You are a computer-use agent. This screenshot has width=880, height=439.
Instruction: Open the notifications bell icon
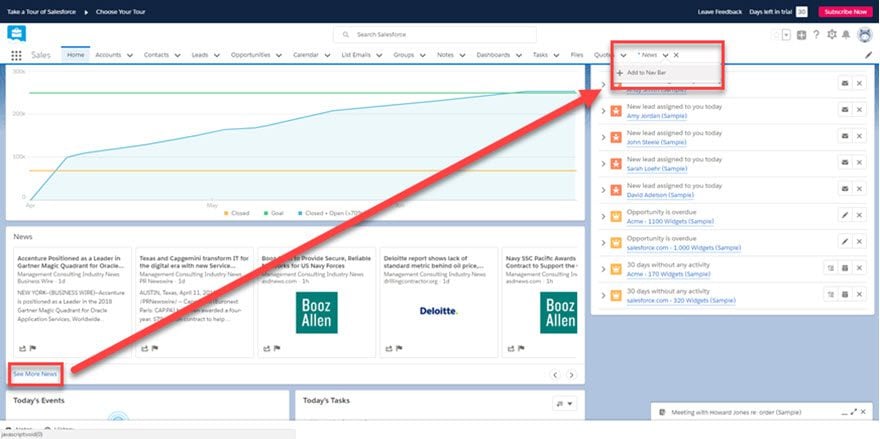[x=846, y=35]
